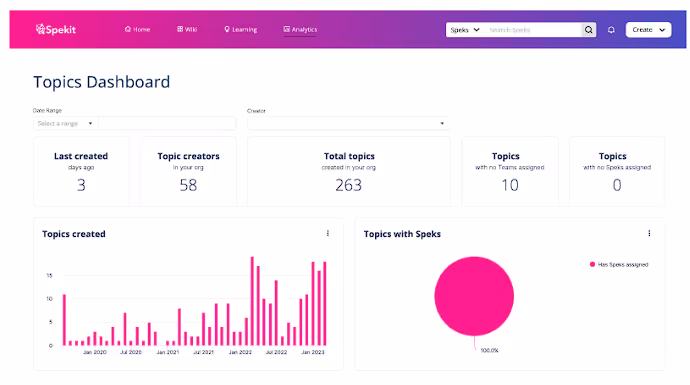Focus the Search Speks input field

[533, 30]
